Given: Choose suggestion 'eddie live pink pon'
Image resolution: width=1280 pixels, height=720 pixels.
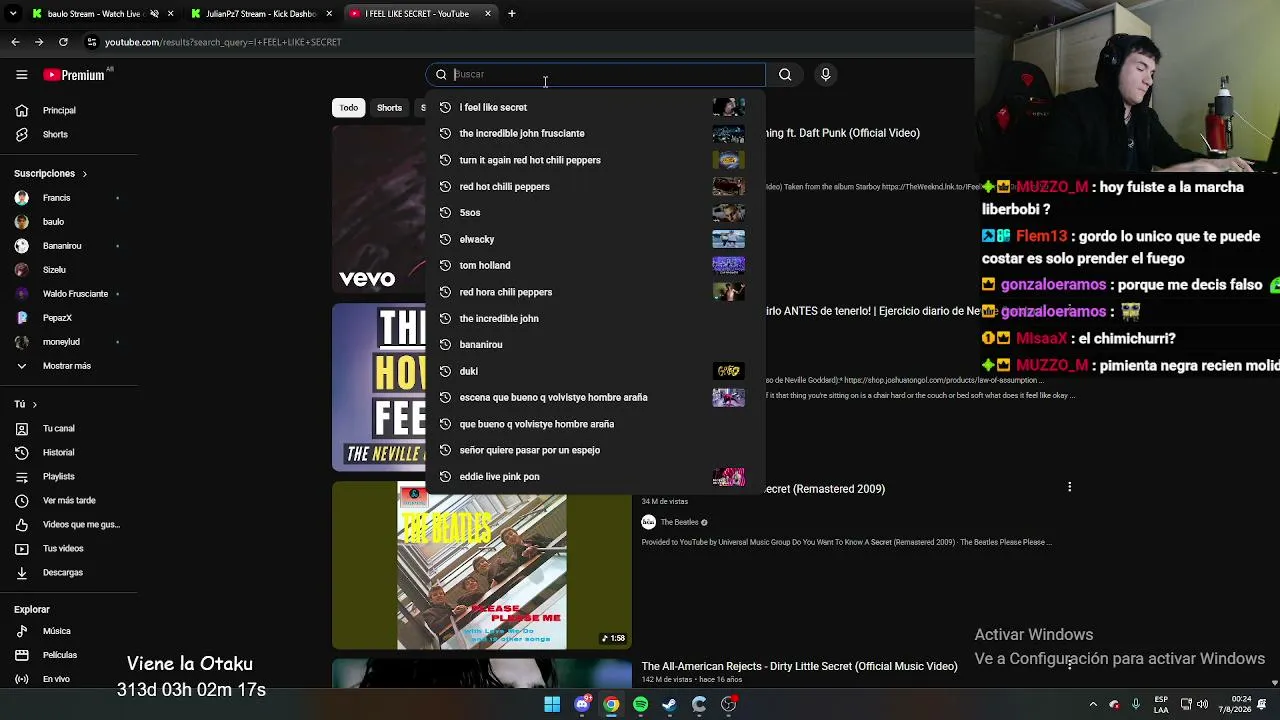Looking at the screenshot, I should point(595,476).
